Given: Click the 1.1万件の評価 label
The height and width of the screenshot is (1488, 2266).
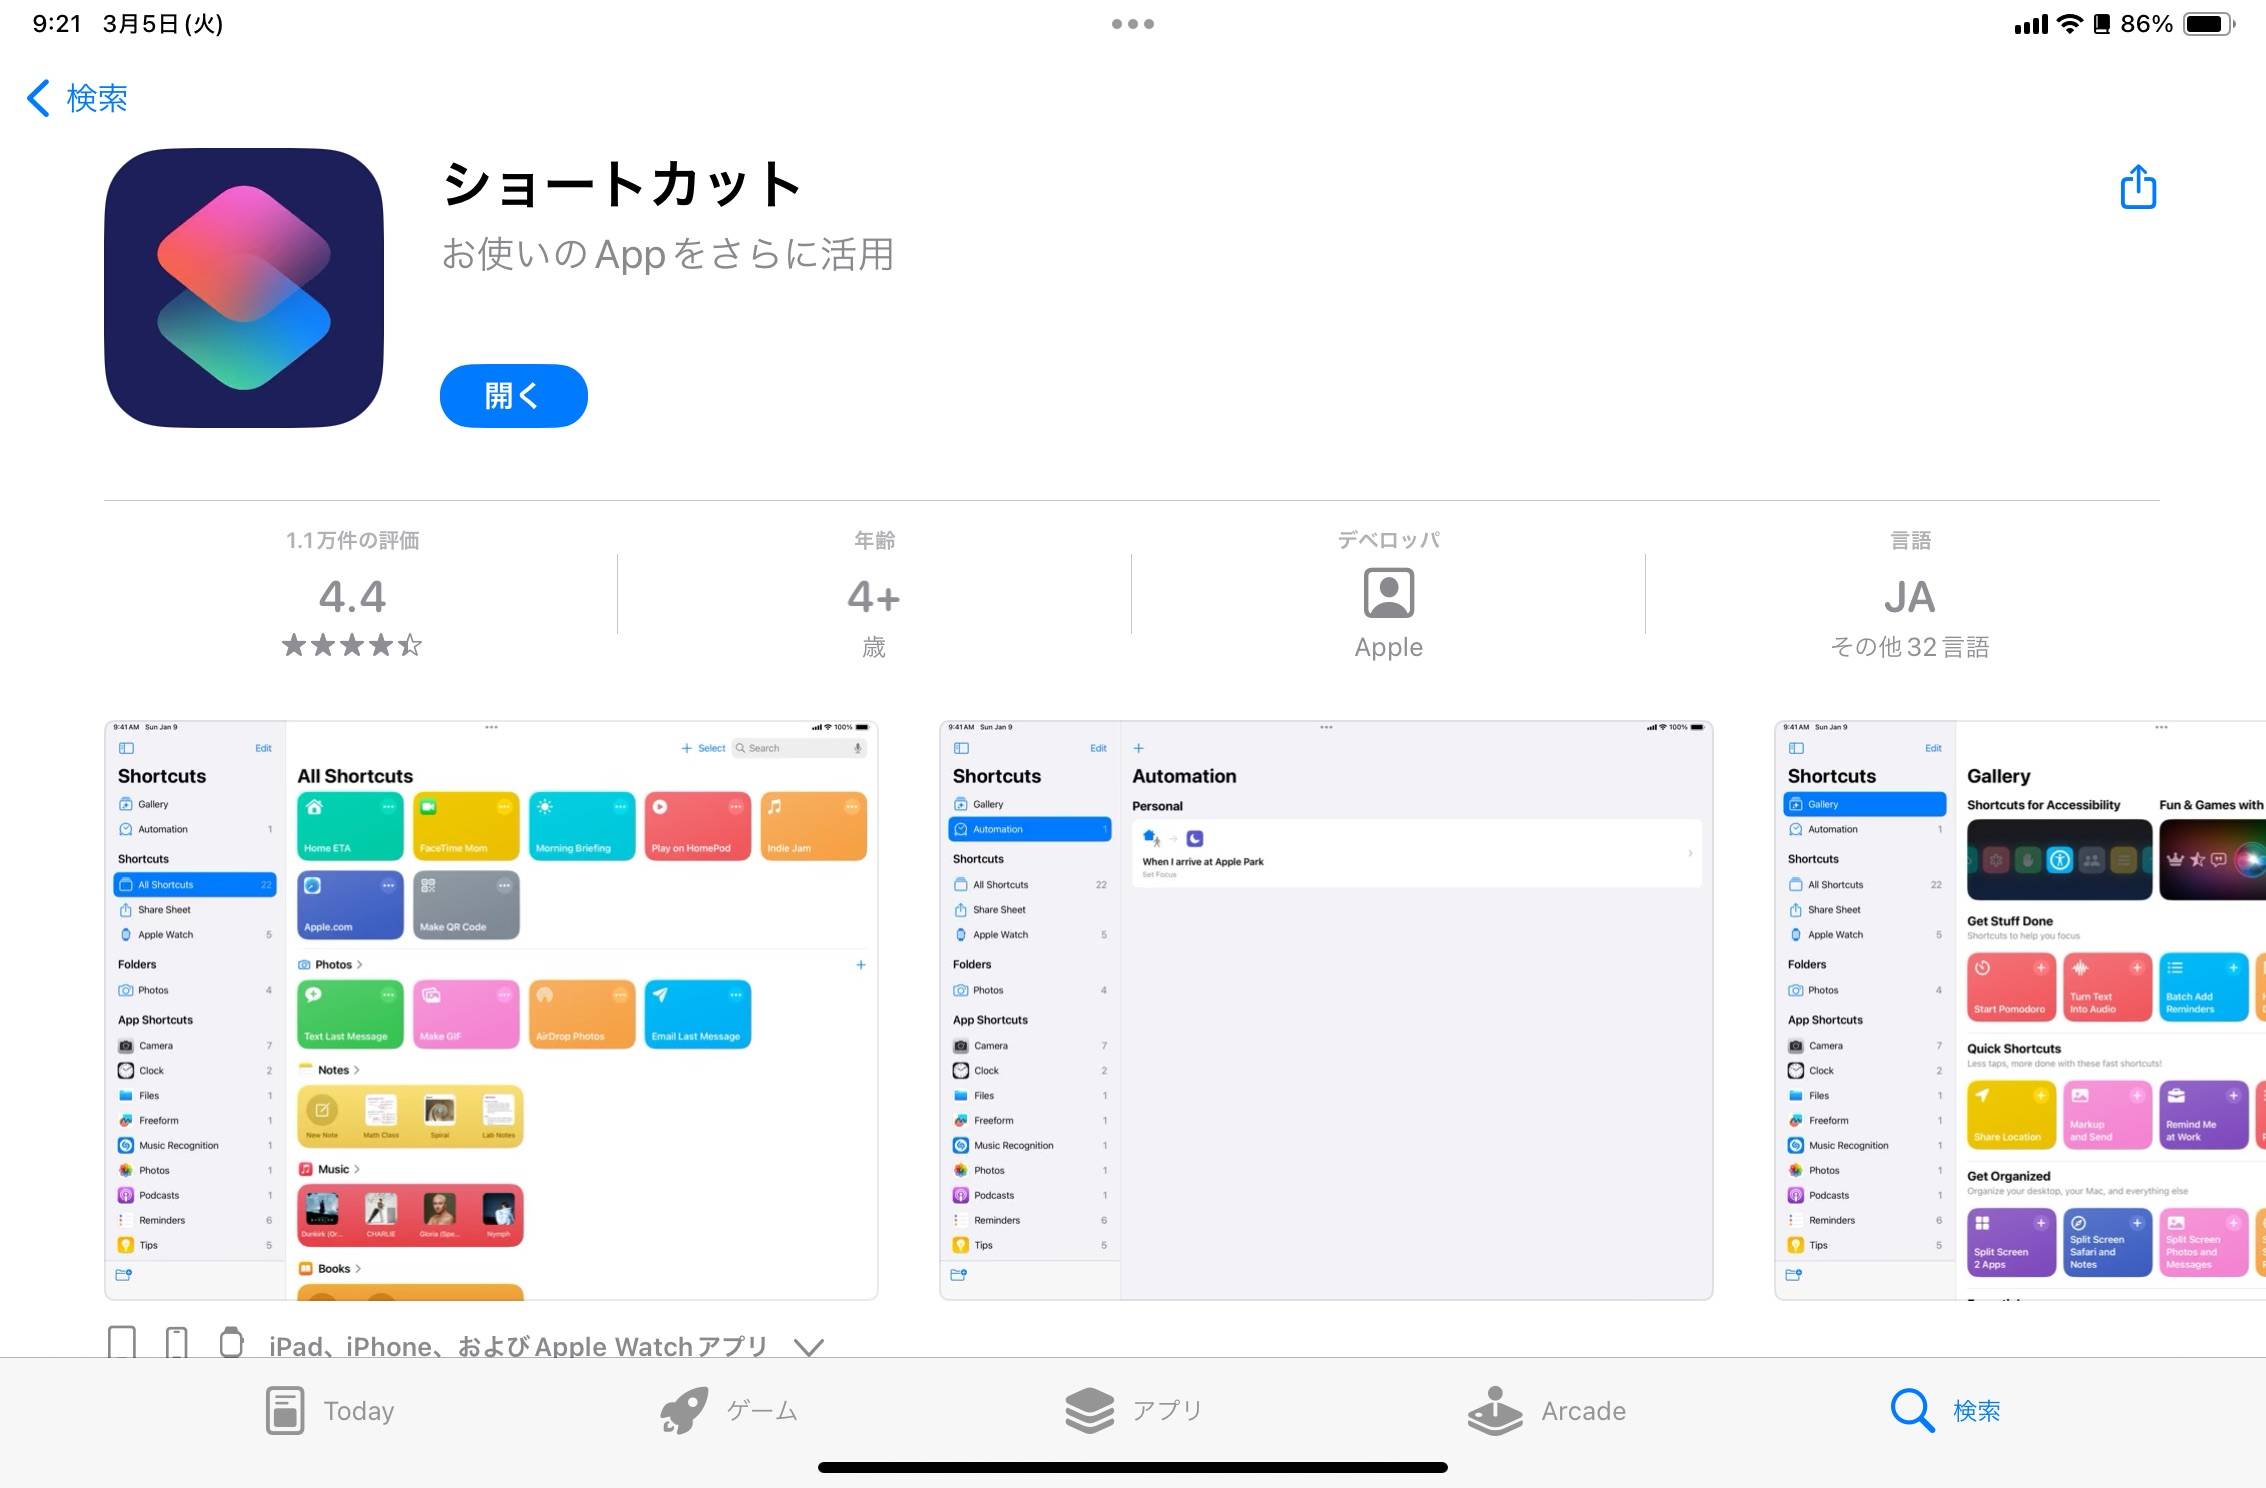Looking at the screenshot, I should click(352, 541).
